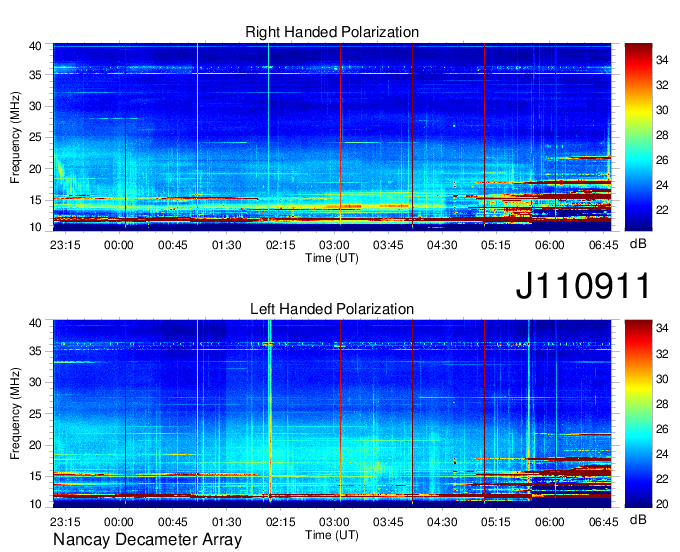Click Time (UT) label under Right Handed plot
This screenshot has height=552, width=680.
coord(332,258)
